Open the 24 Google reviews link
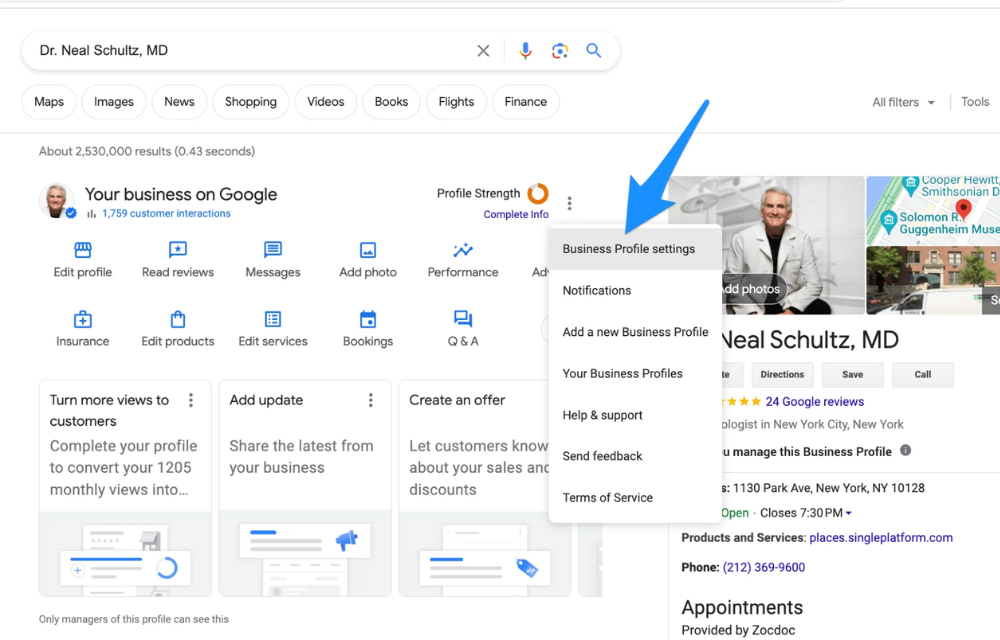The width and height of the screenshot is (1000, 640). [x=815, y=400]
